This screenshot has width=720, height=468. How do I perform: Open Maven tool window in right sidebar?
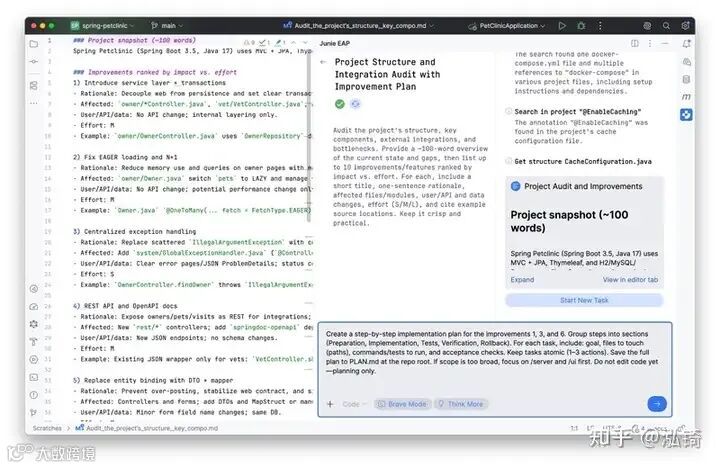[686, 97]
